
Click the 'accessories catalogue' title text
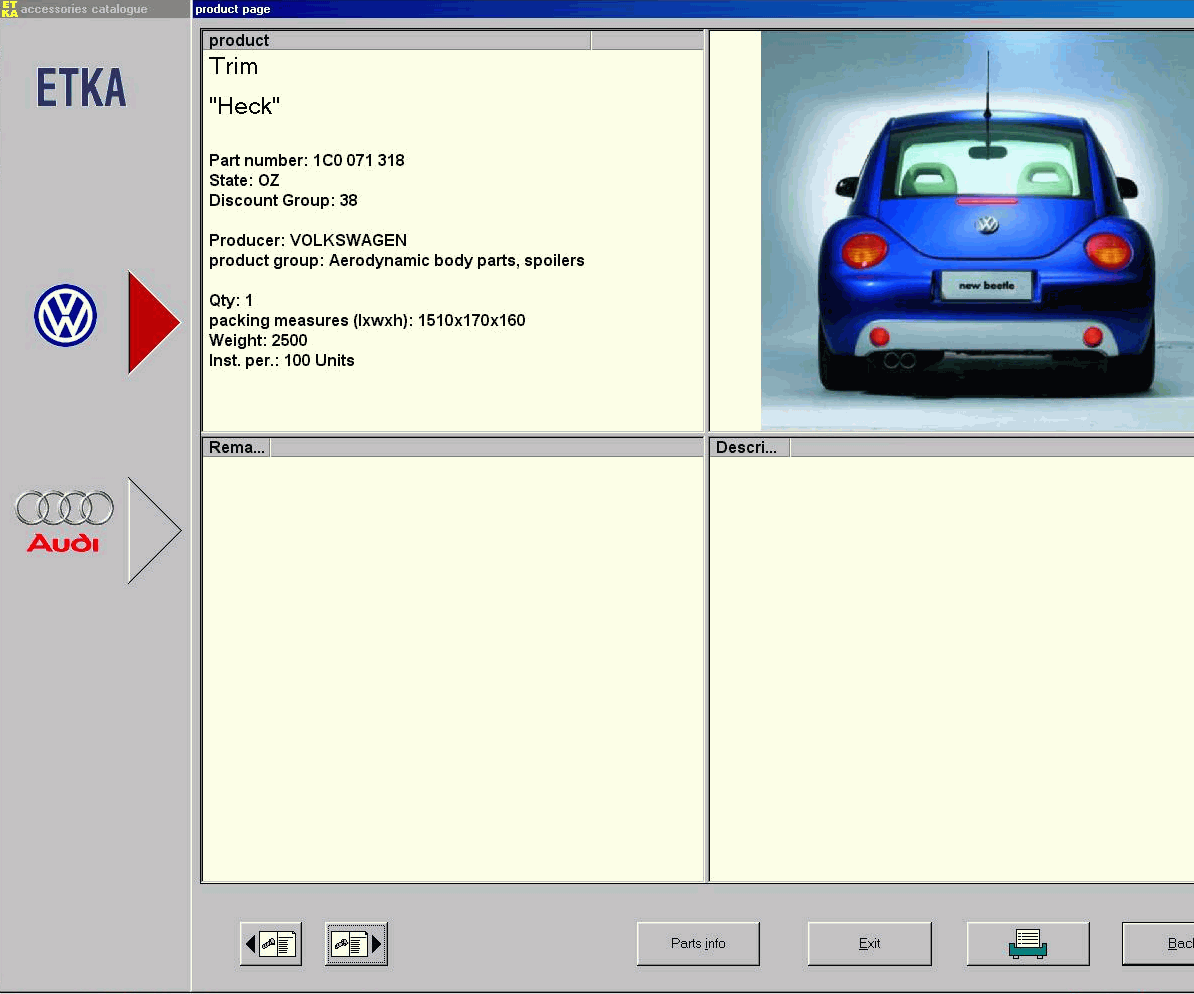84,9
